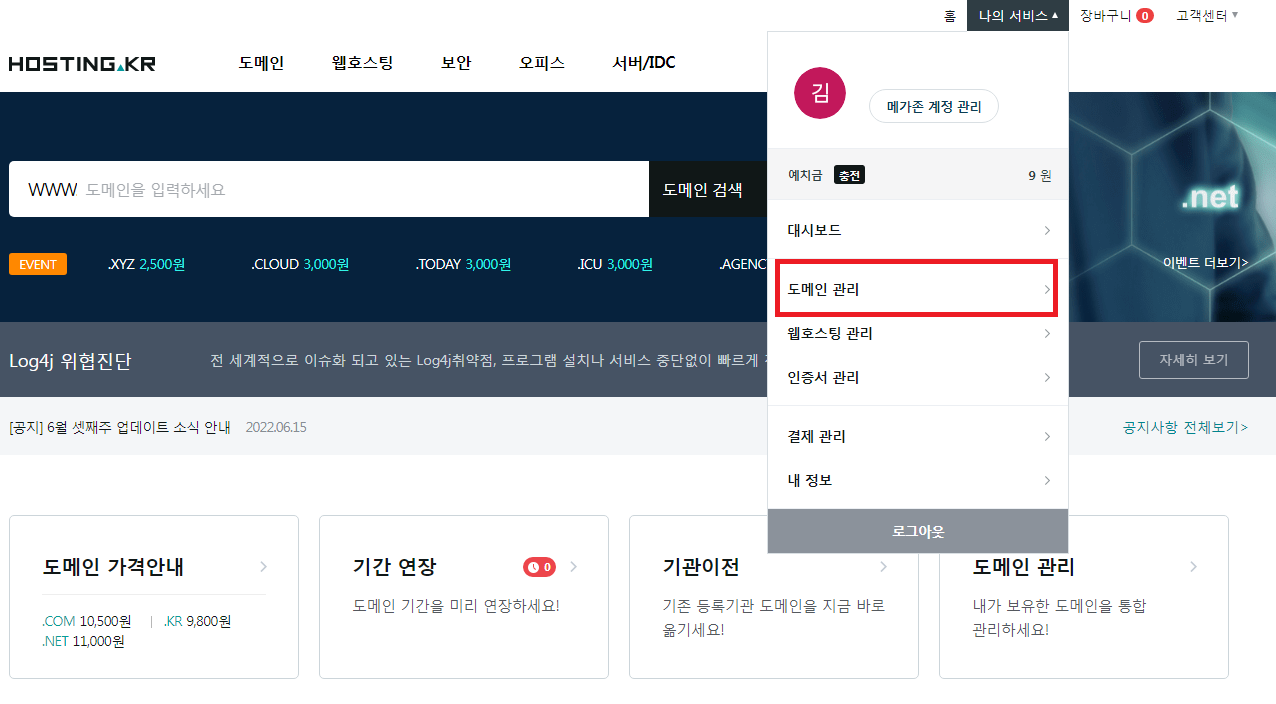This screenshot has width=1276, height=704.
Task: Click the .XYZ 2,500원 domain offer
Action: (x=146, y=264)
